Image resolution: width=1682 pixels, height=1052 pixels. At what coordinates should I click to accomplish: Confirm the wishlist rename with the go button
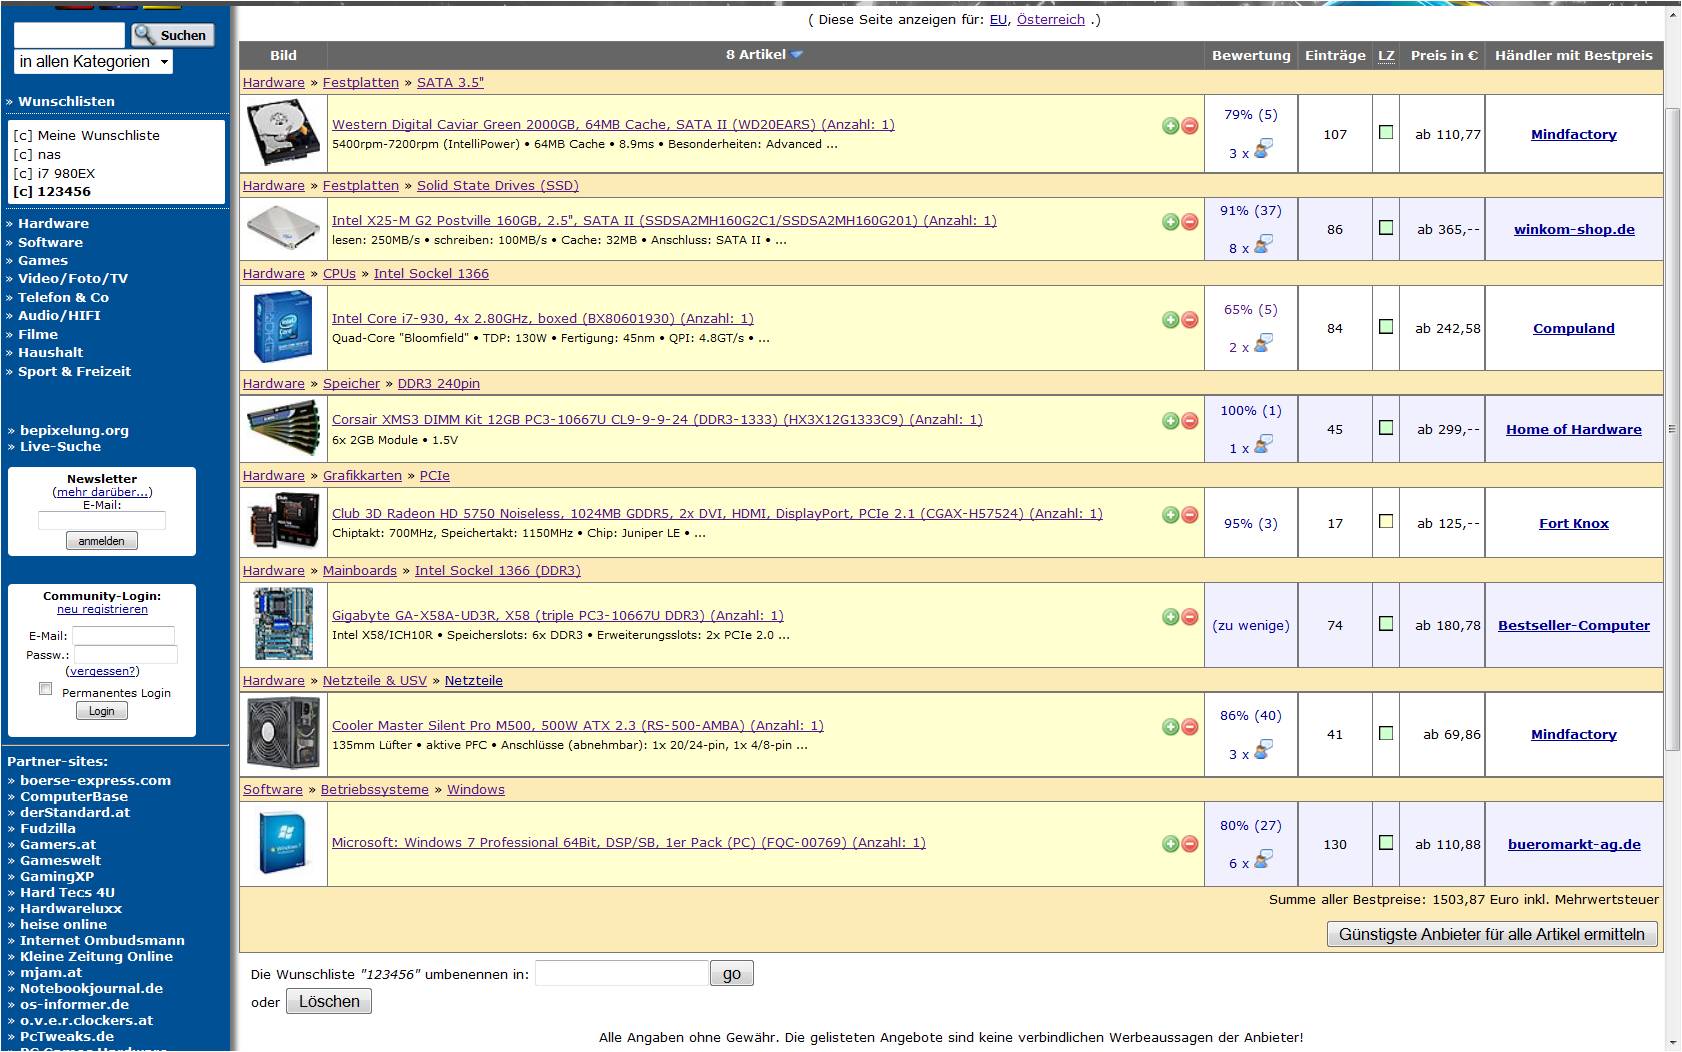point(732,974)
